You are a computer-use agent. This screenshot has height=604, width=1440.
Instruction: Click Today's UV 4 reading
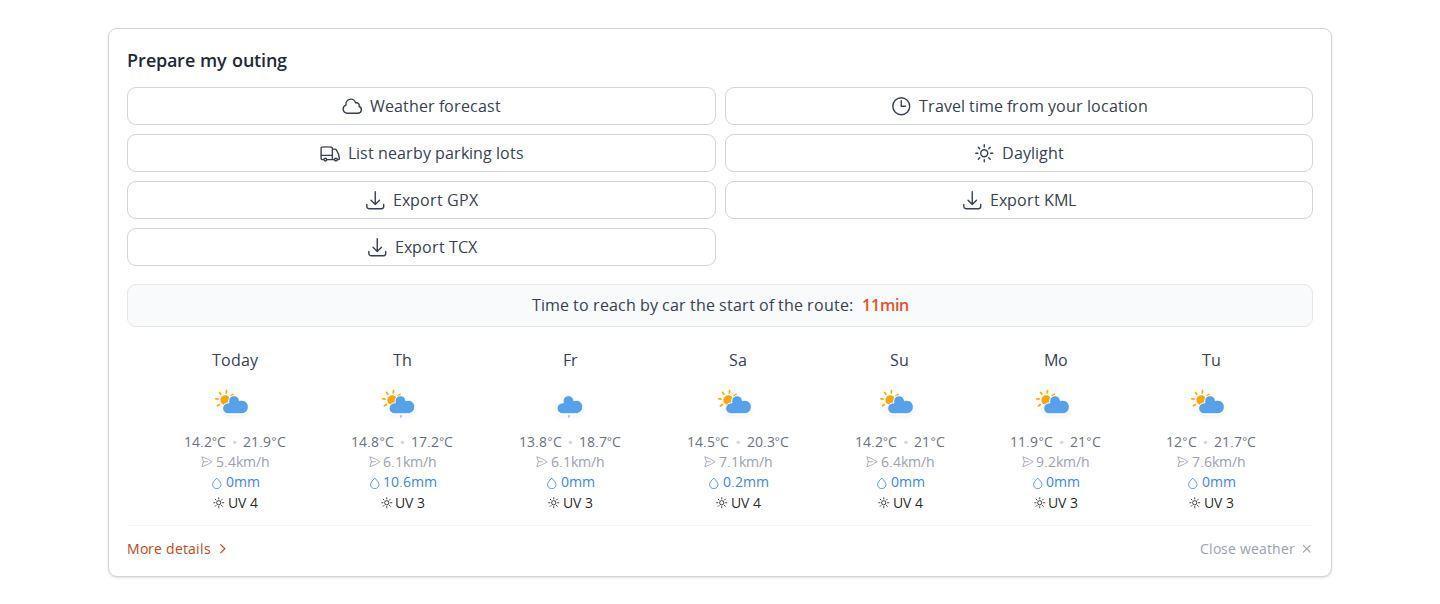tap(243, 503)
